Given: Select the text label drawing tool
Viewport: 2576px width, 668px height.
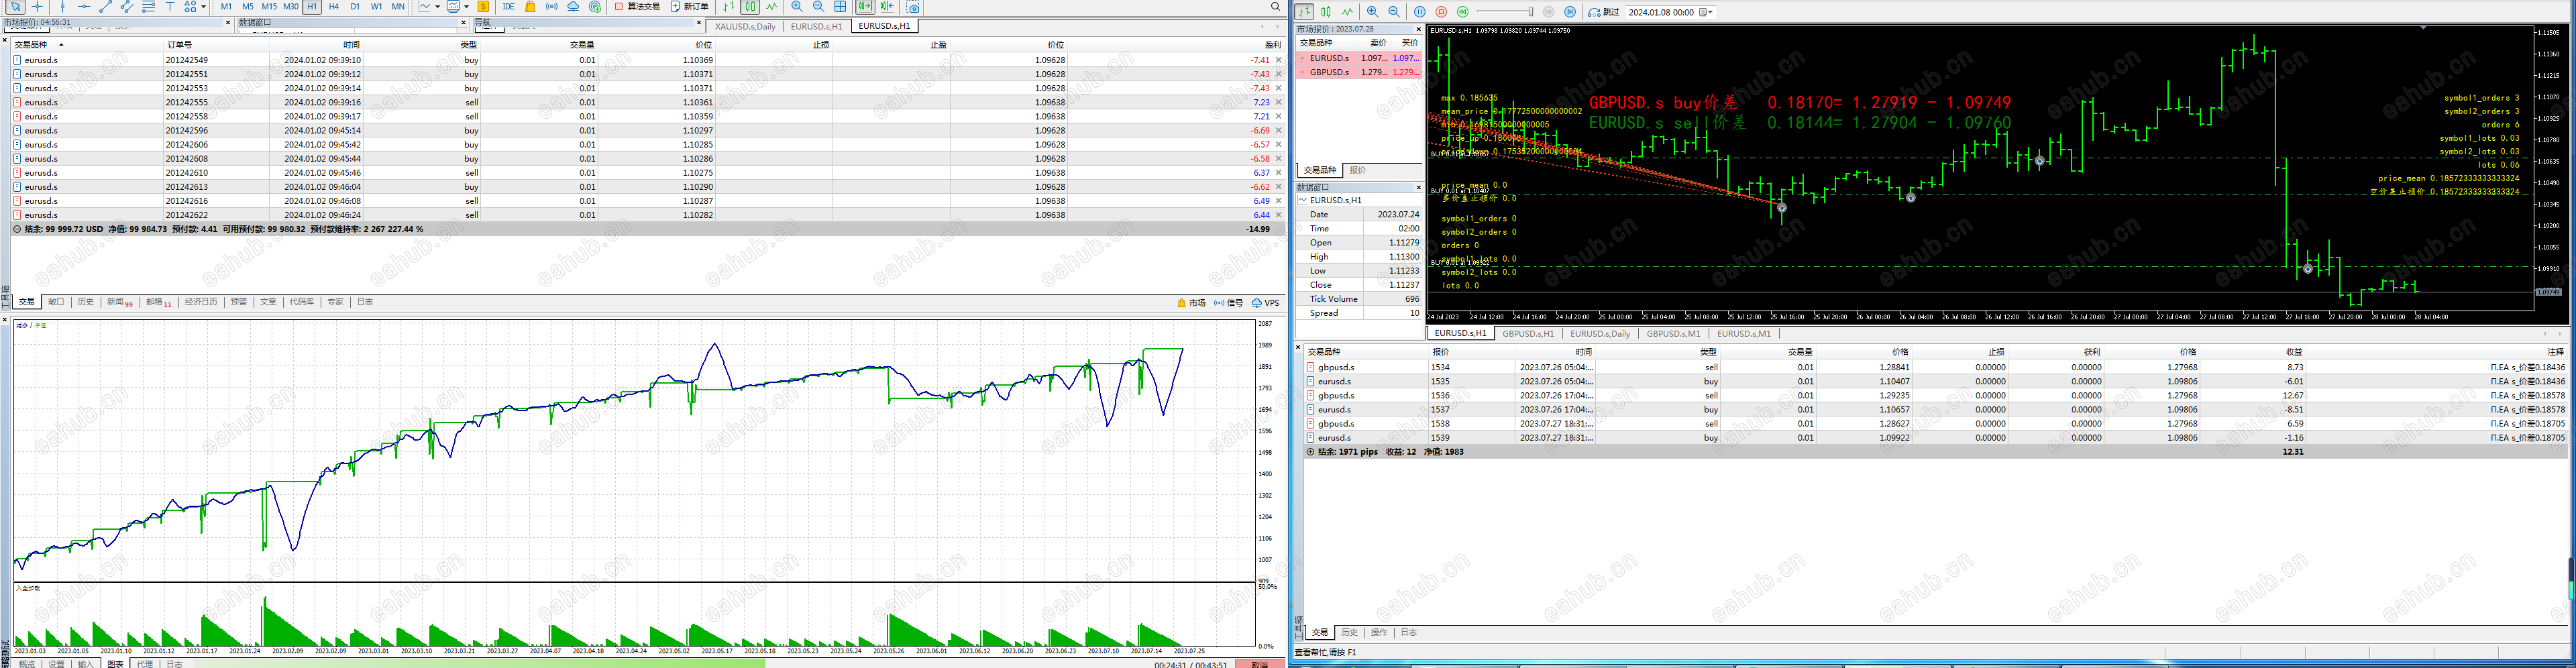Looking at the screenshot, I should (170, 7).
